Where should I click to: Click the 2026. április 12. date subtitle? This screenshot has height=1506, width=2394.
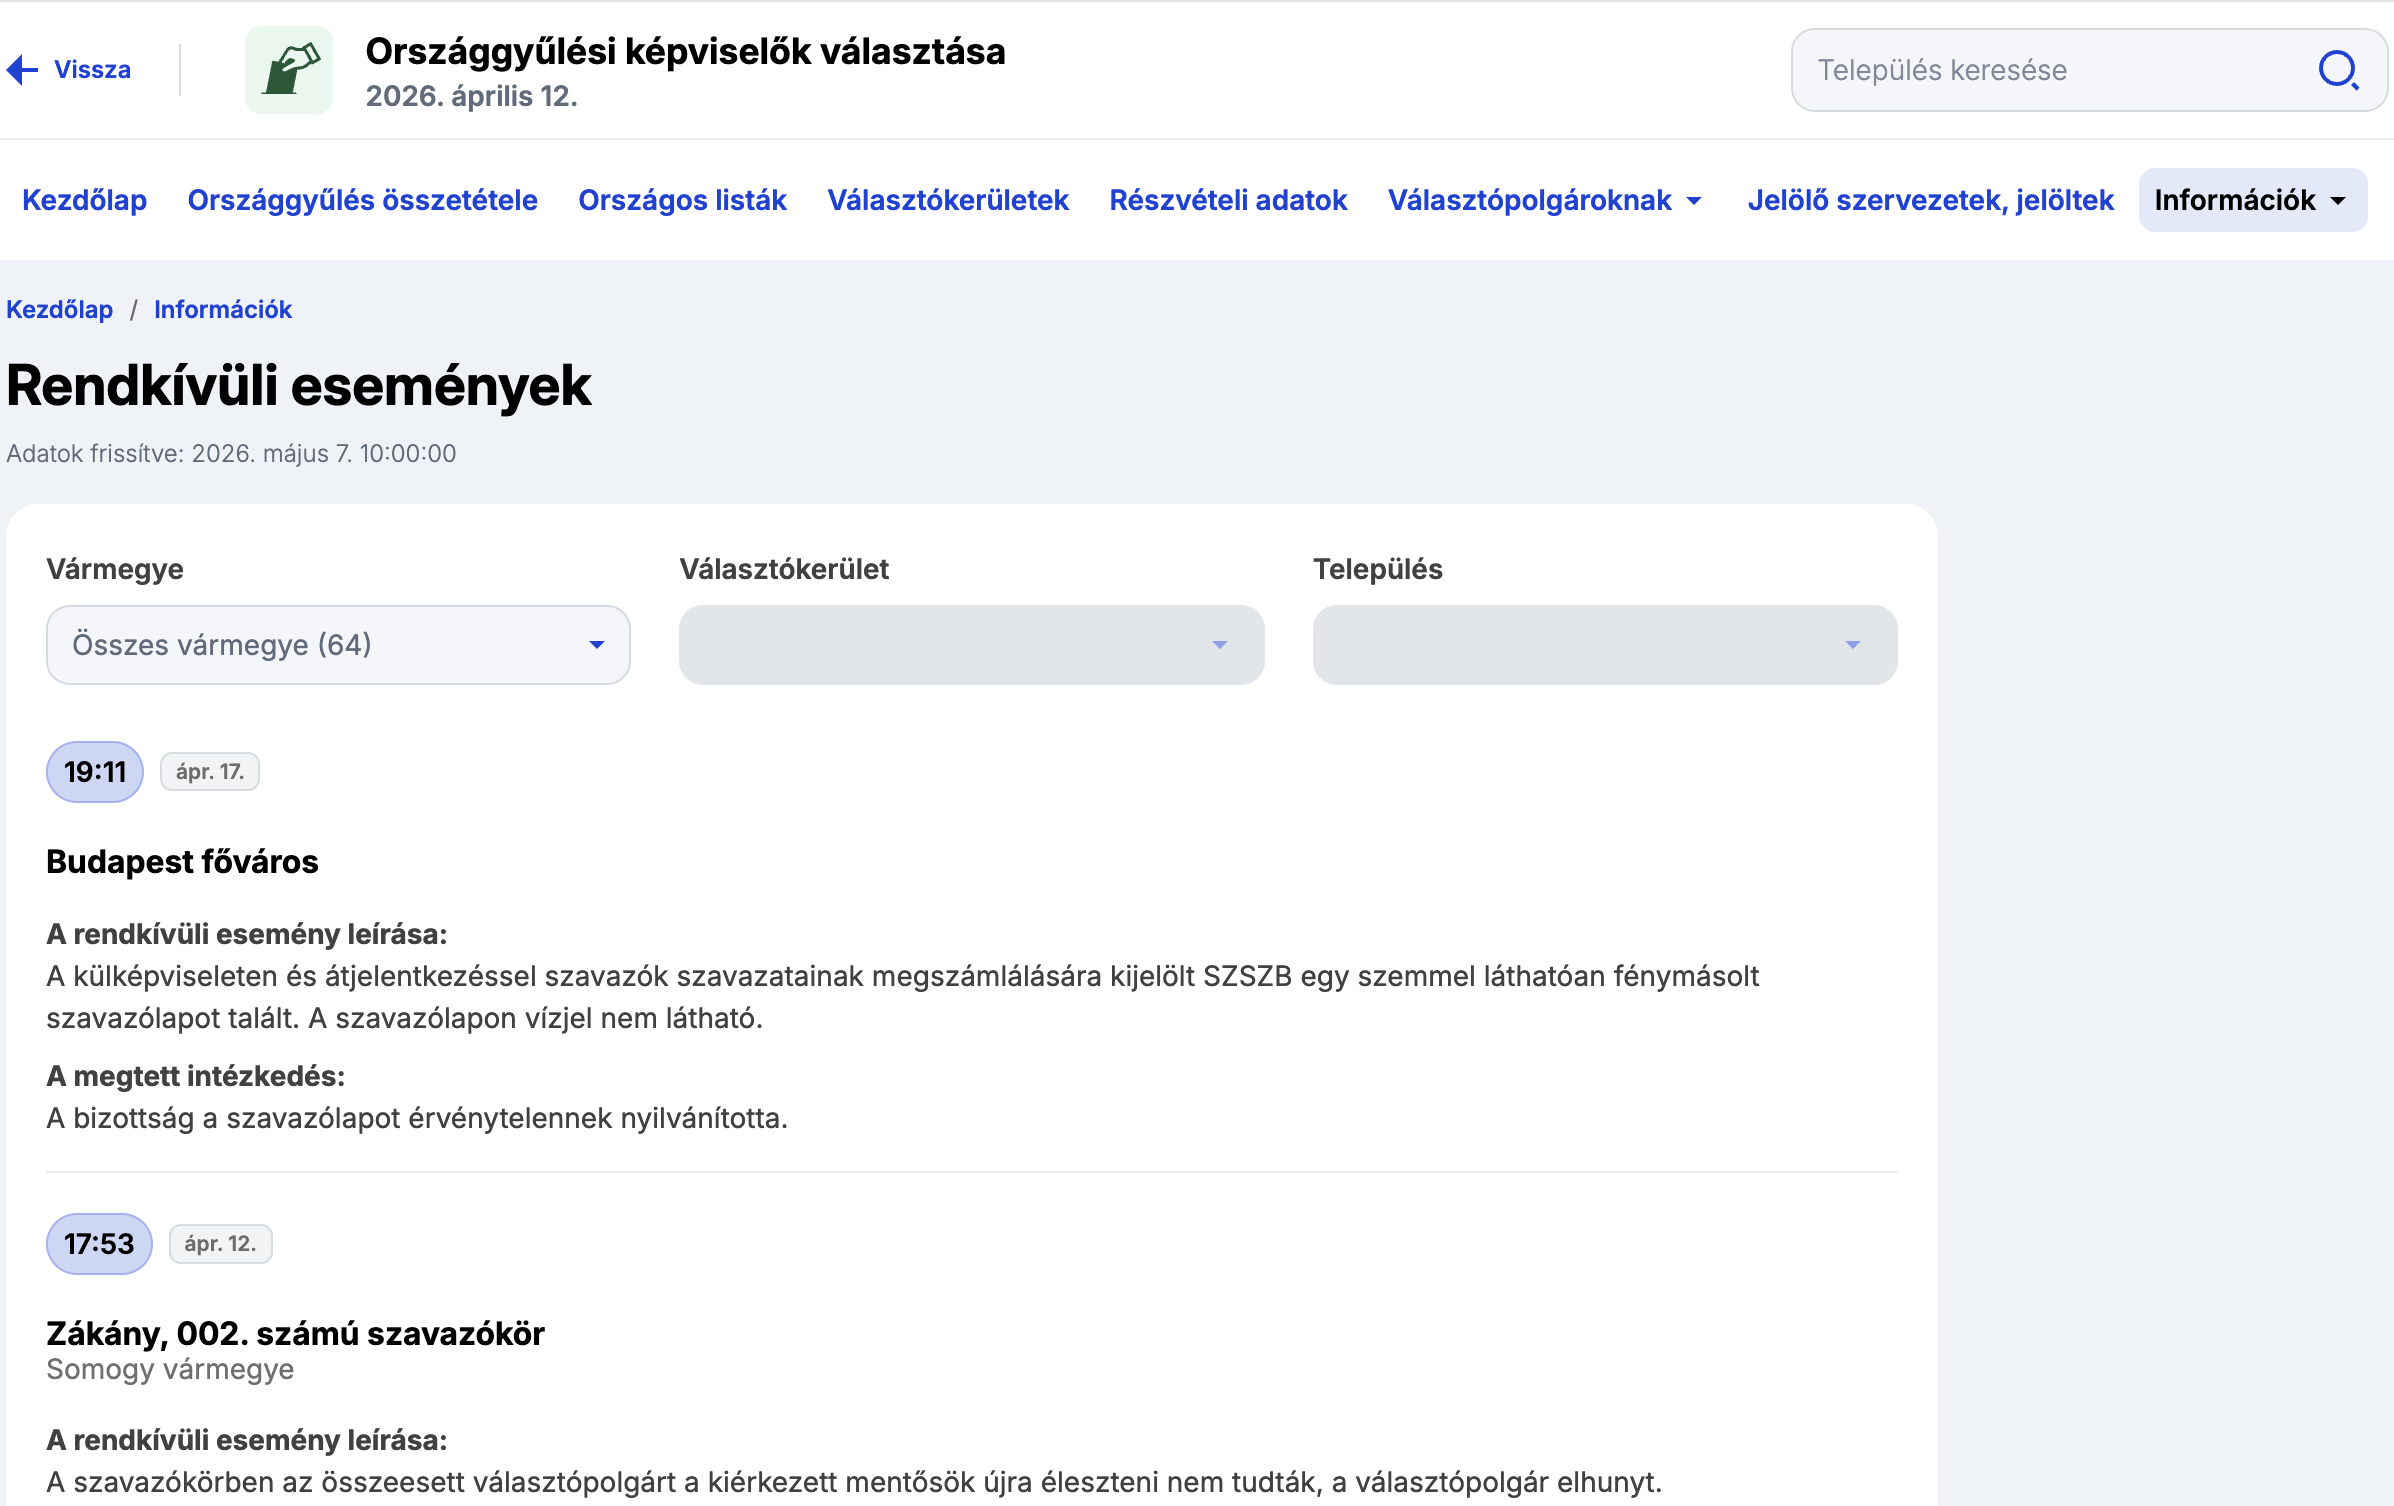pyautogui.click(x=471, y=96)
